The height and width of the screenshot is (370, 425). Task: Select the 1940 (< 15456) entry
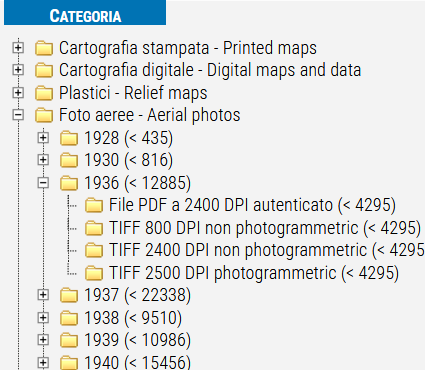[137, 362]
